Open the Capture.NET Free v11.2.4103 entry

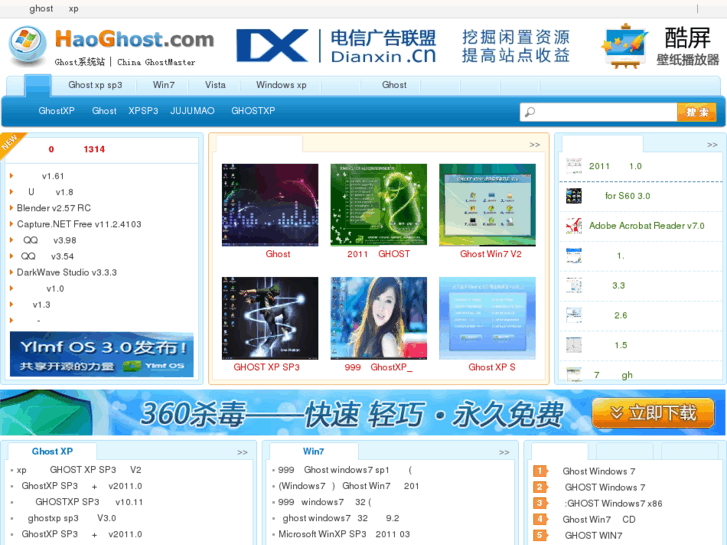79,224
